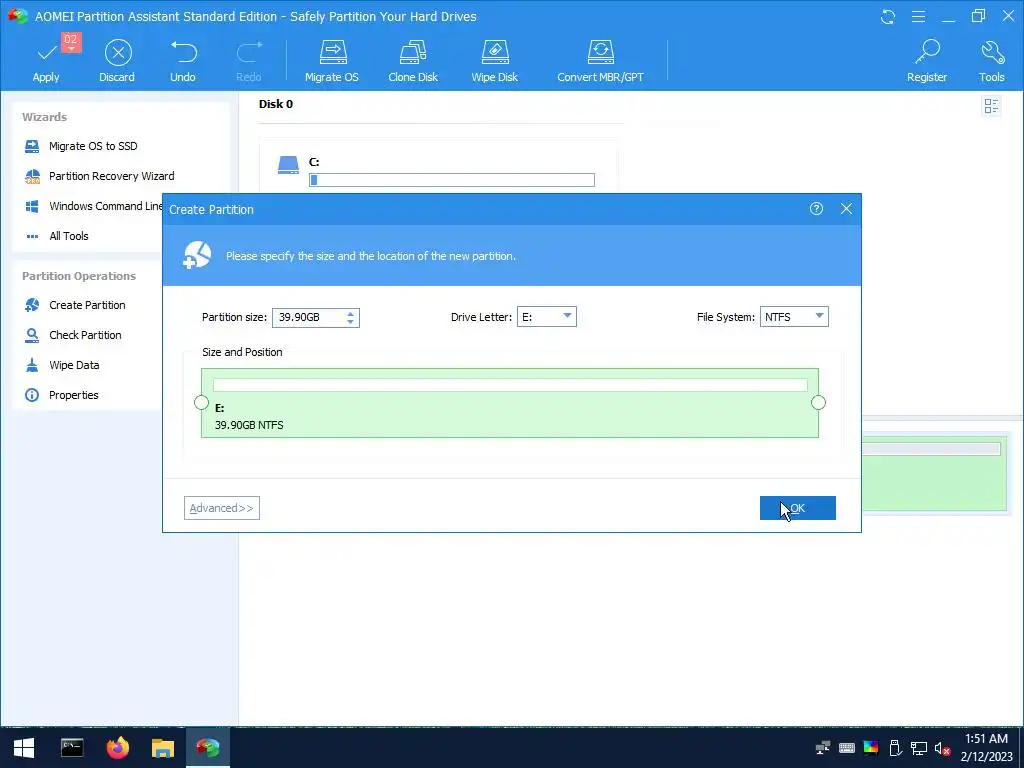Open the volume icon in system tray
This screenshot has width=1024, height=768.
tap(942, 748)
